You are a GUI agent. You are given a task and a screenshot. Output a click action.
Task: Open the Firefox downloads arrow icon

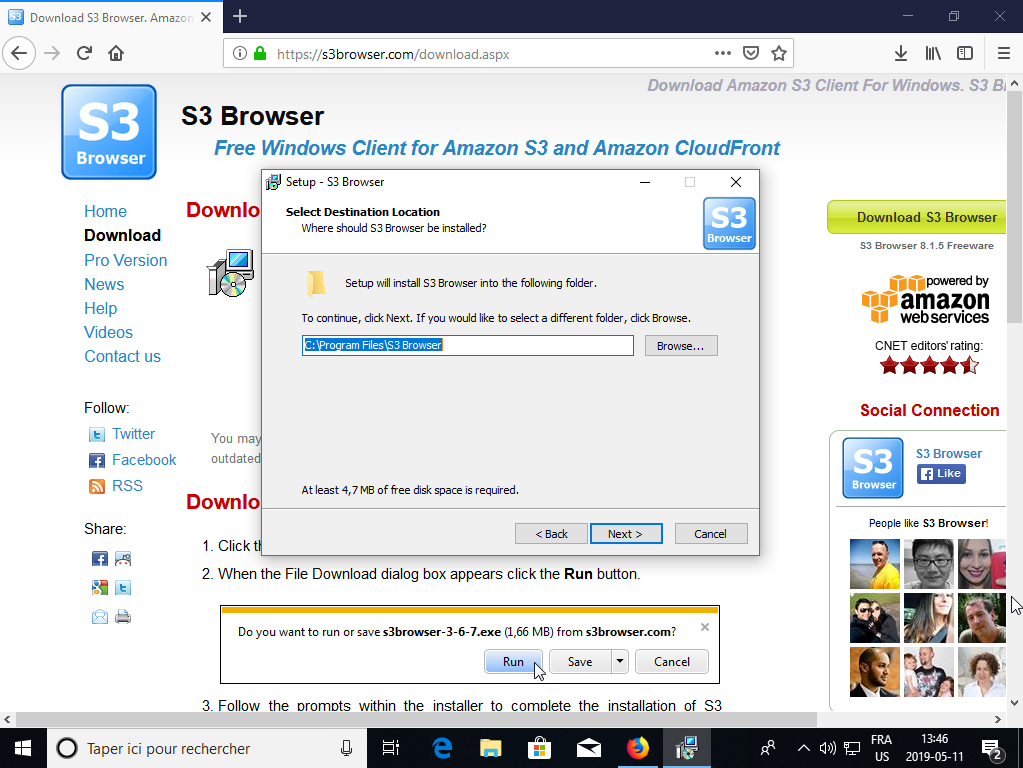click(x=900, y=54)
